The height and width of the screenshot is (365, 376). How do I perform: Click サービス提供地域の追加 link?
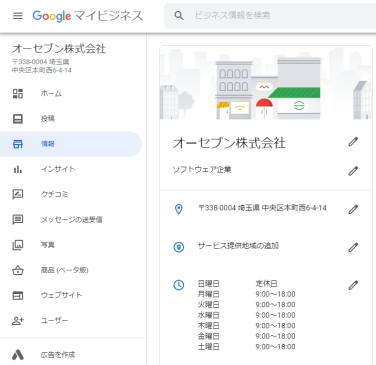pos(238,246)
